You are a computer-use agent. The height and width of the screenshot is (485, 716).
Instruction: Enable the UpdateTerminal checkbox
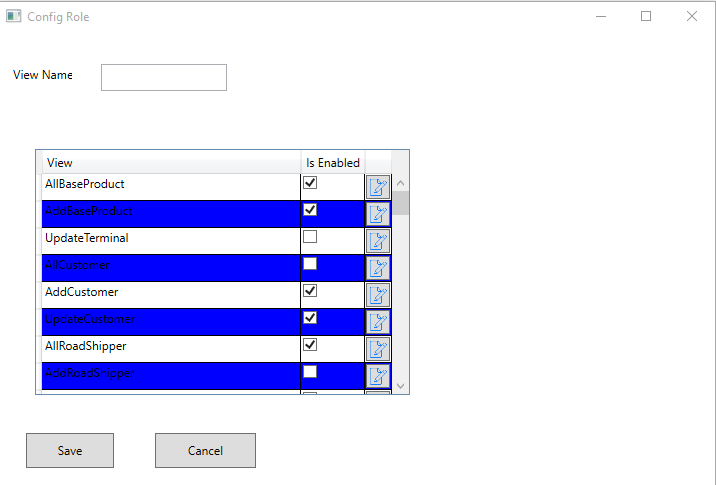pyautogui.click(x=310, y=237)
